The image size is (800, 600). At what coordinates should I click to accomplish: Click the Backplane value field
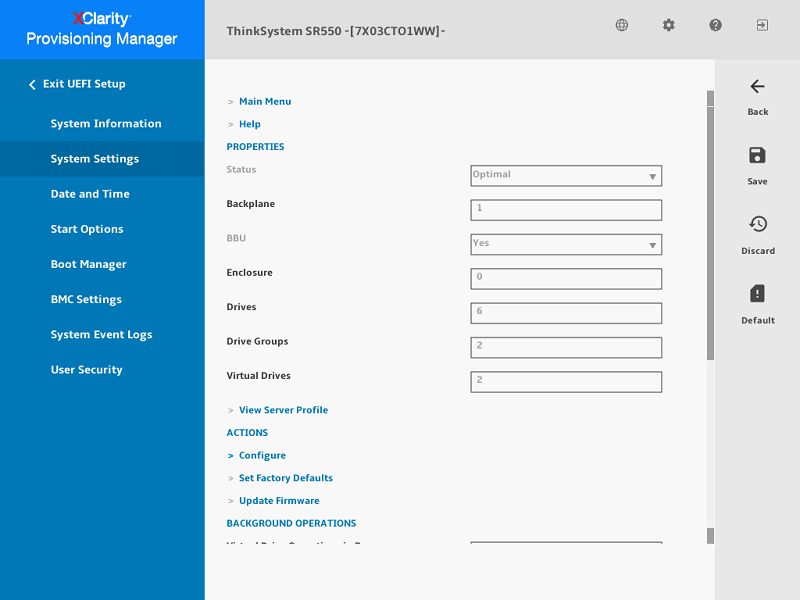point(566,210)
